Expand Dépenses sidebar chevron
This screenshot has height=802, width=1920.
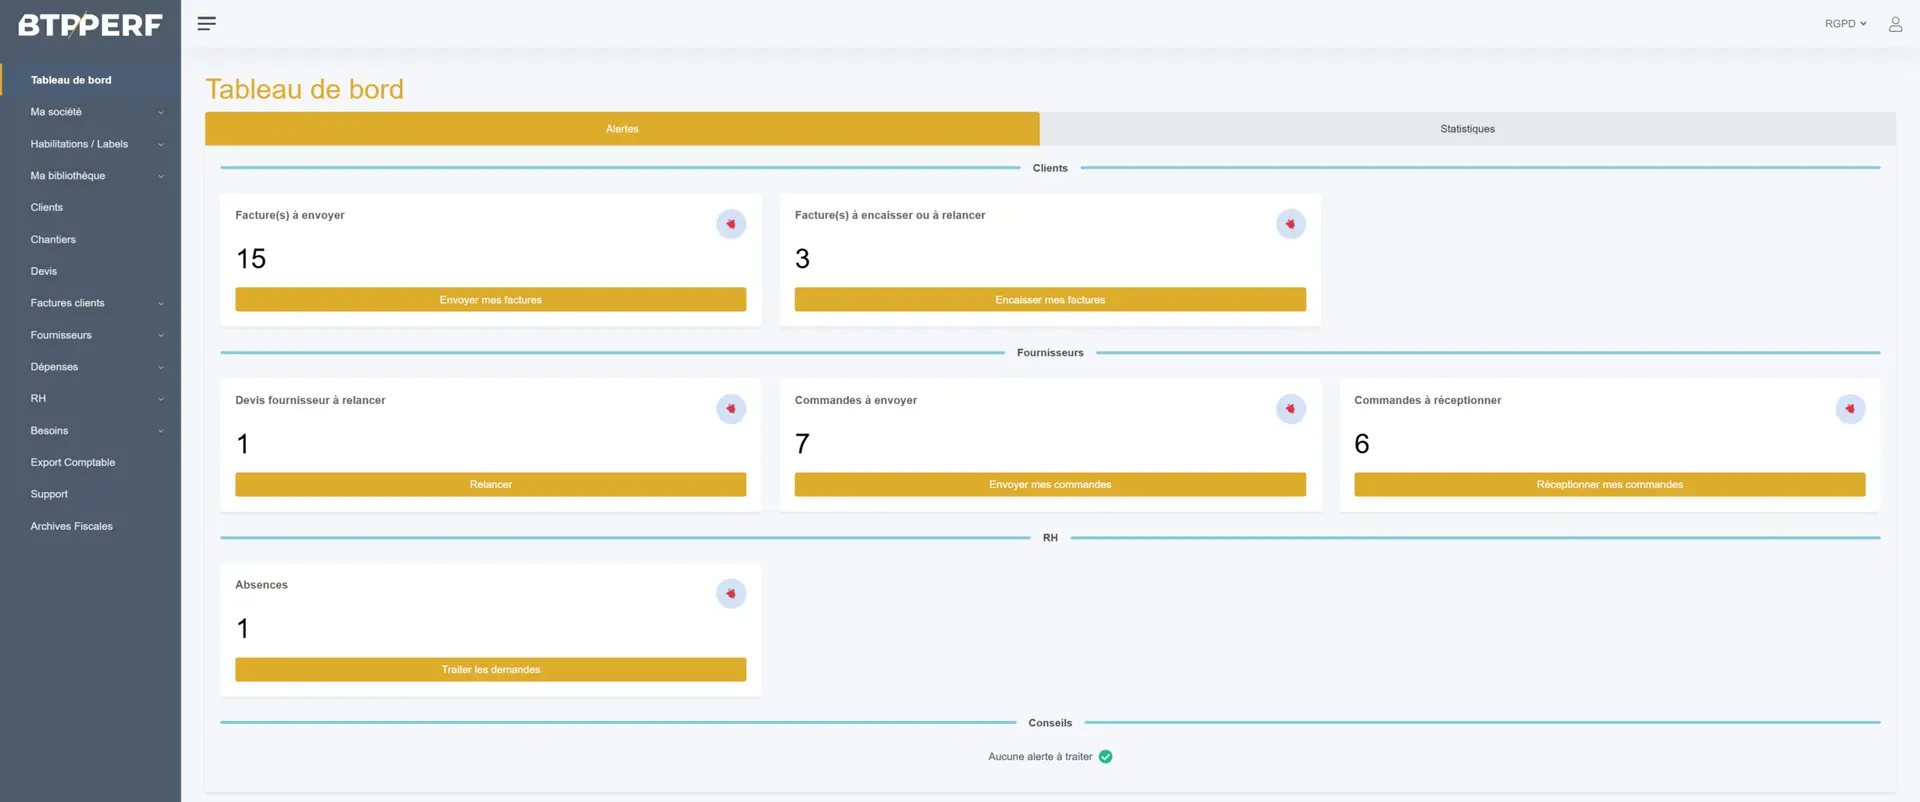point(161,368)
